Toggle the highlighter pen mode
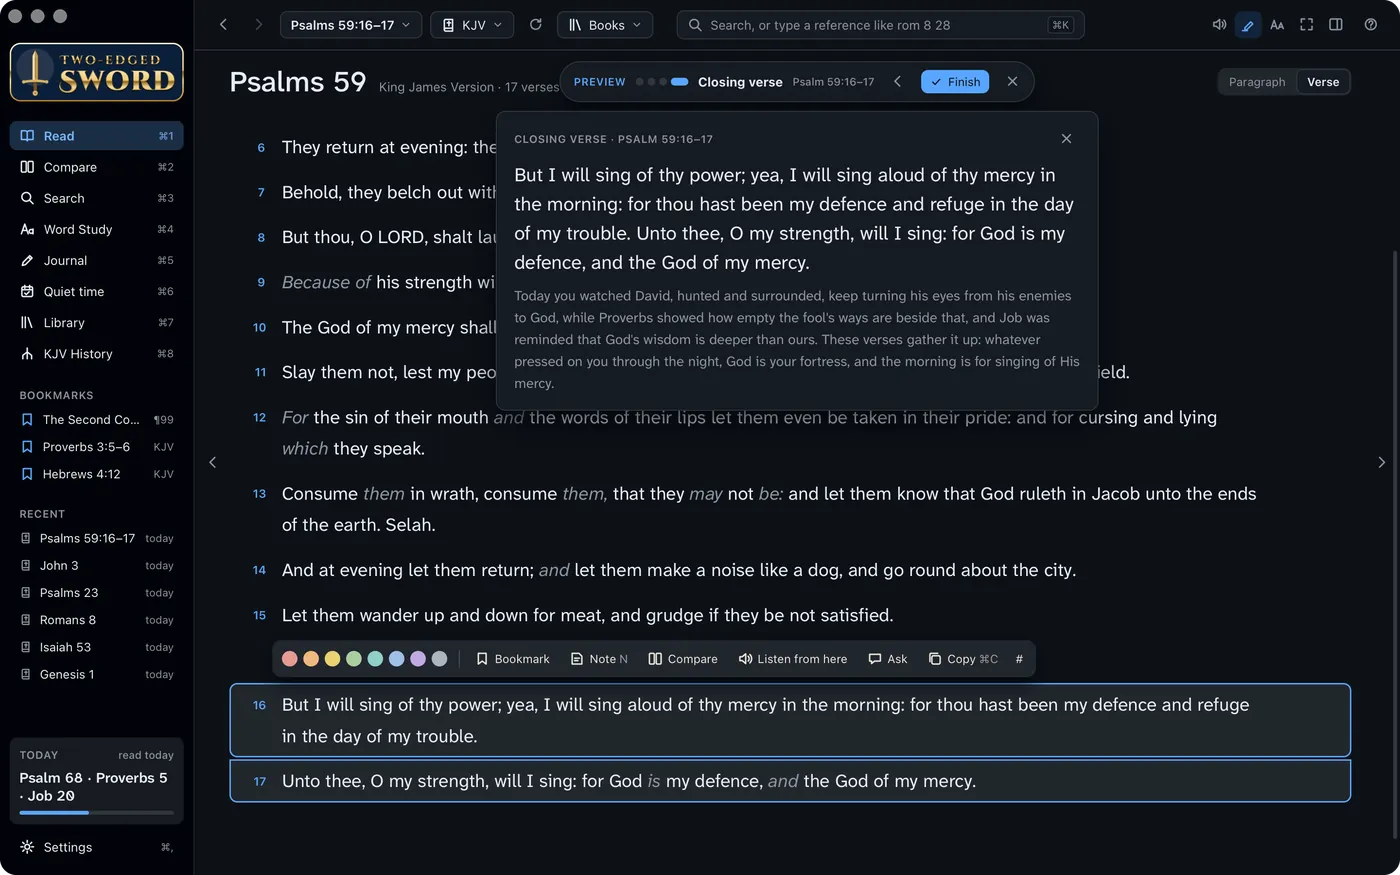 coord(1248,25)
